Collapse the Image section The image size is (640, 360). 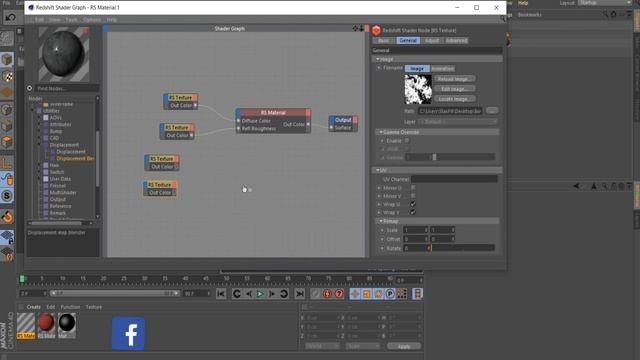pos(378,59)
